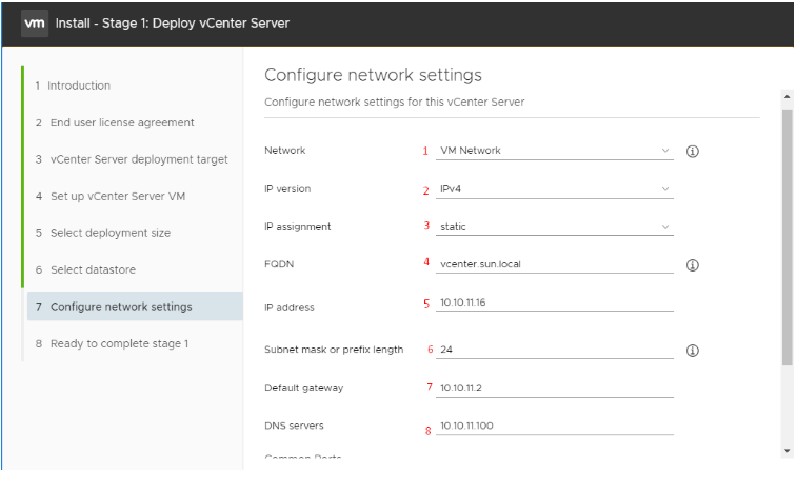Show info for the Network field

[x=692, y=151]
